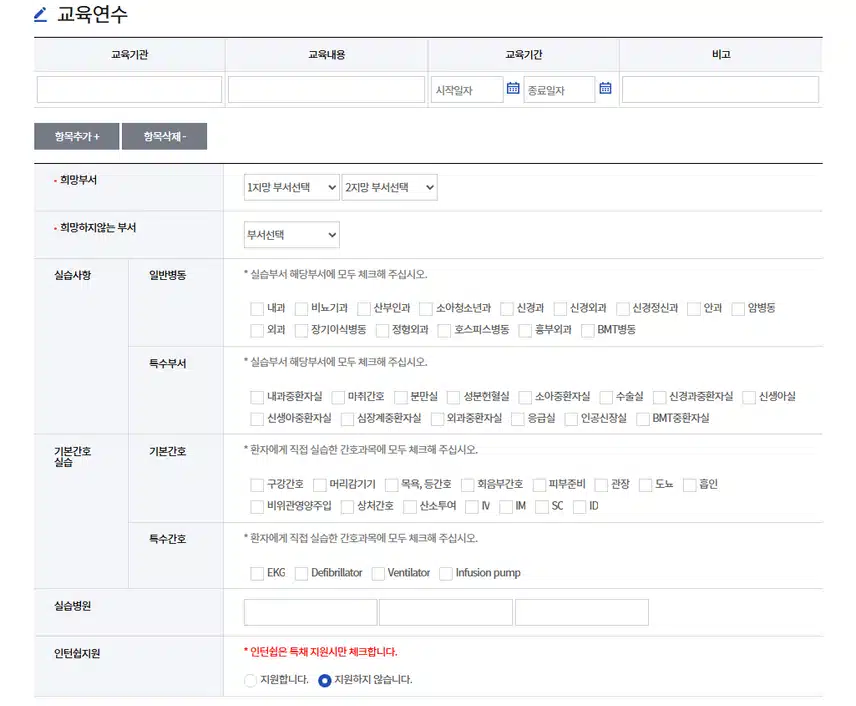Open the 1지망 부서선택 dropdown
Image resolution: width=856 pixels, height=706 pixels.
tap(292, 187)
